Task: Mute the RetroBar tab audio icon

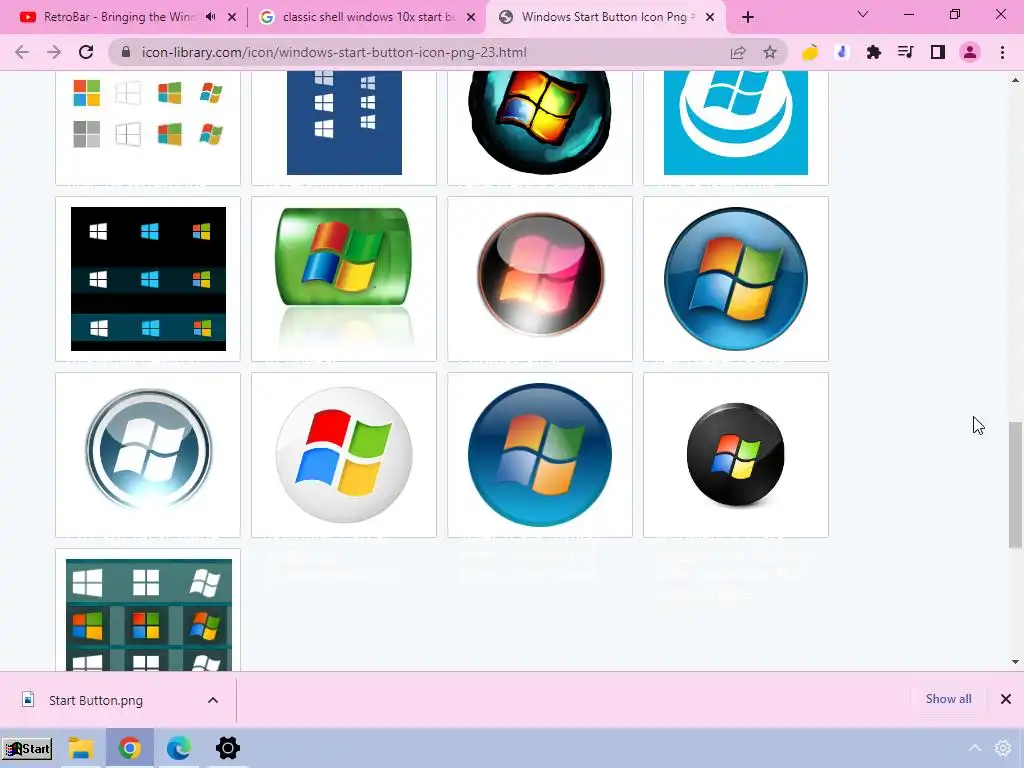Action: [x=210, y=17]
